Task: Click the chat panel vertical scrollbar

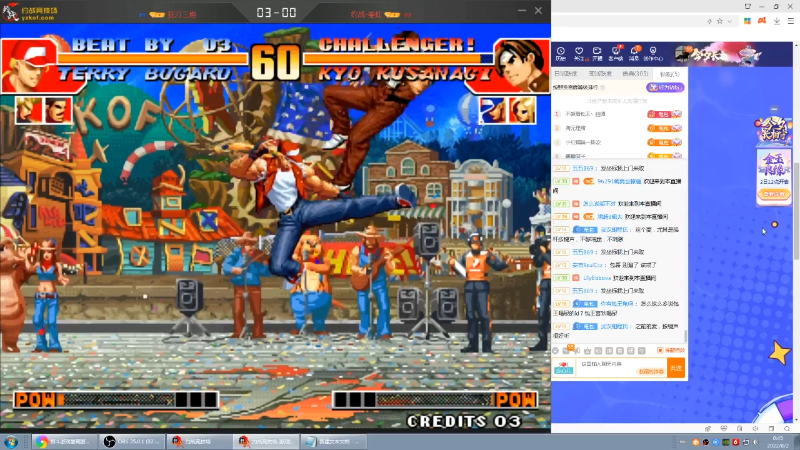Action: point(686,336)
